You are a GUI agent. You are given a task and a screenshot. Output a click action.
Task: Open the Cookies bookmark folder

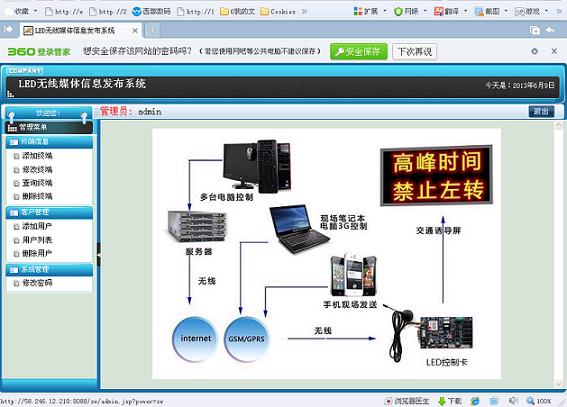278,12
